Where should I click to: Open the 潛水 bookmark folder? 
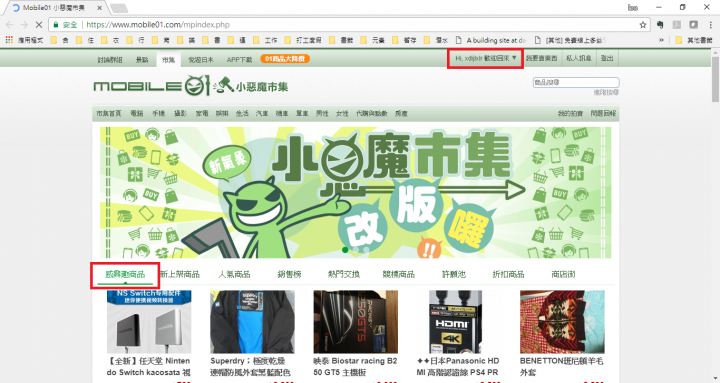pyautogui.click(x=436, y=40)
